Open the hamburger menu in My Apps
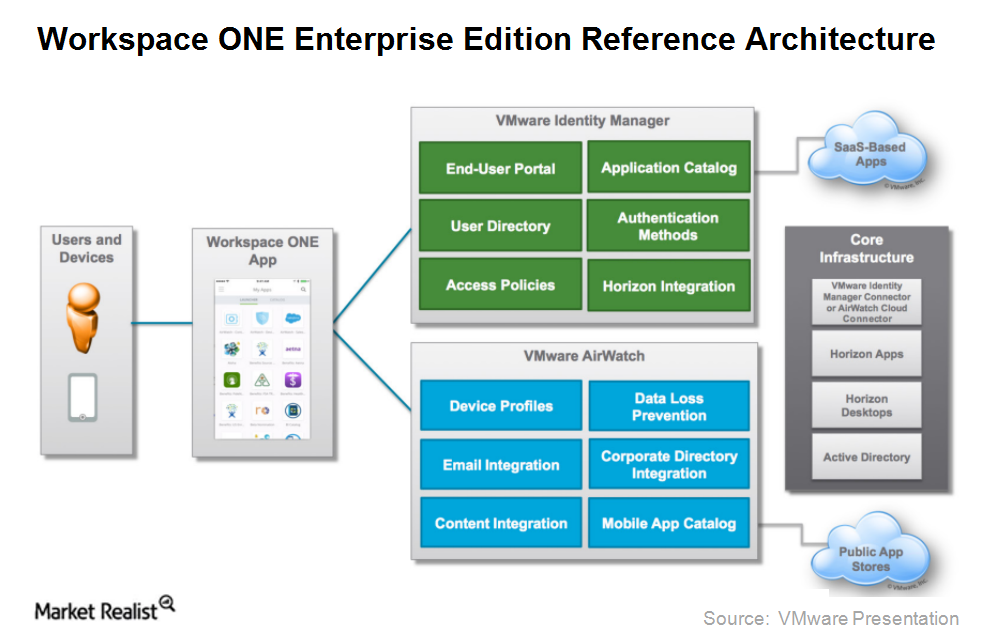Screen dimensions: 997x637 [x=221, y=289]
